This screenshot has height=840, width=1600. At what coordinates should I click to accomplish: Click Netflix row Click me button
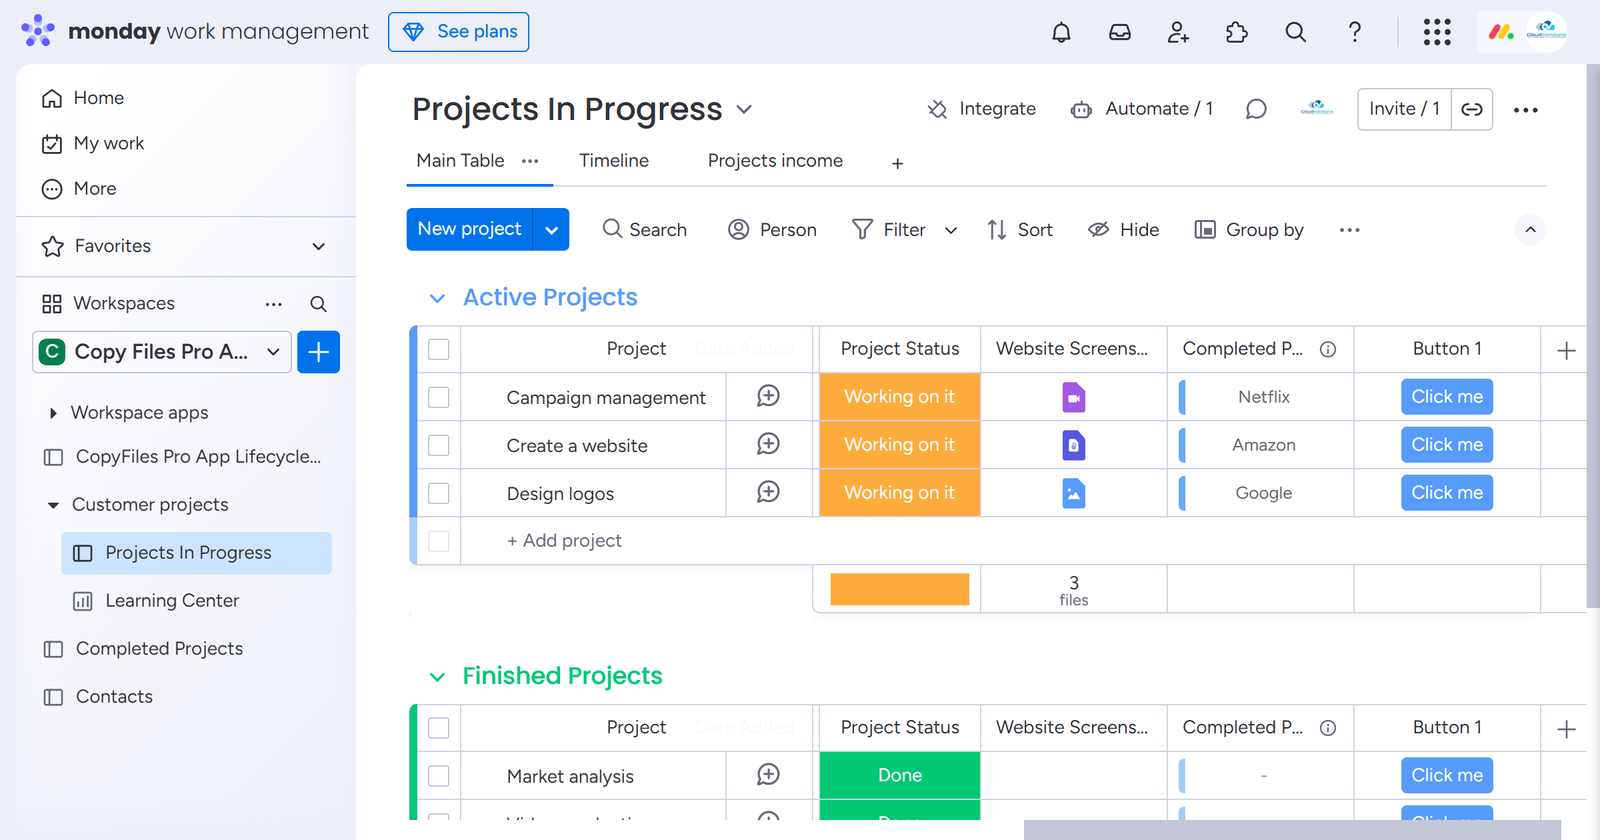coord(1447,397)
